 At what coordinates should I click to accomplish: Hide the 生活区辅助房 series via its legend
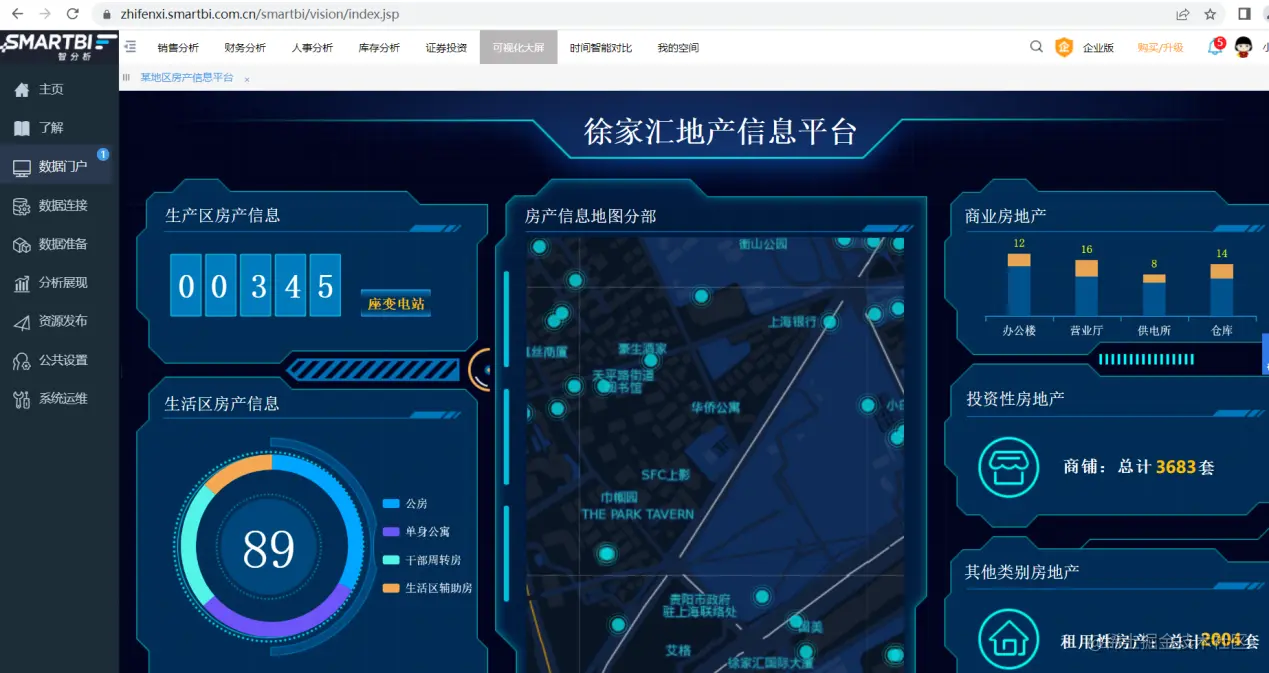[x=417, y=588]
